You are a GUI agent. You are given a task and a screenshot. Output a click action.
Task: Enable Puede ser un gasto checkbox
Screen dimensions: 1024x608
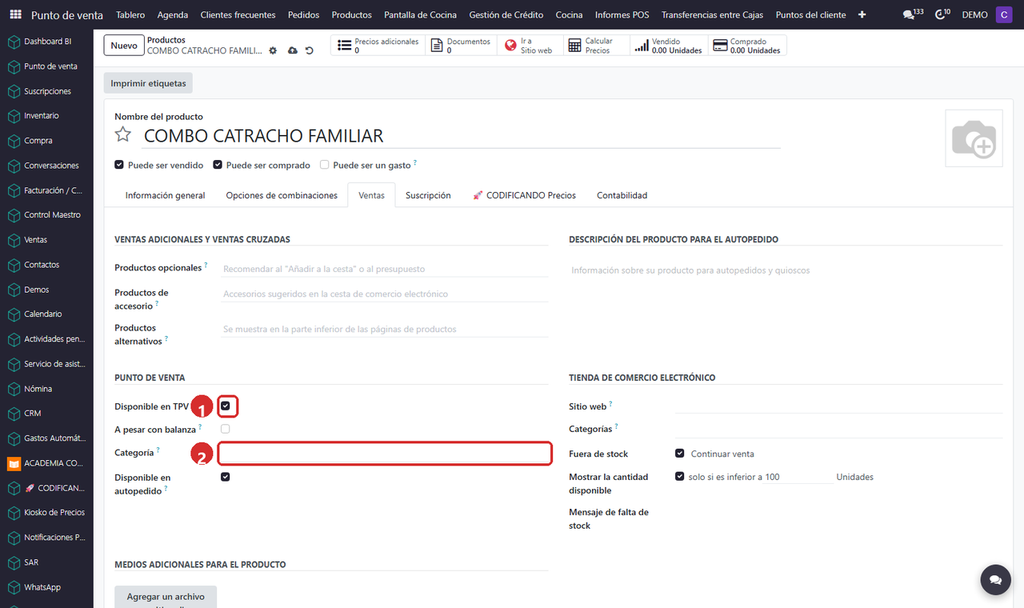324,165
